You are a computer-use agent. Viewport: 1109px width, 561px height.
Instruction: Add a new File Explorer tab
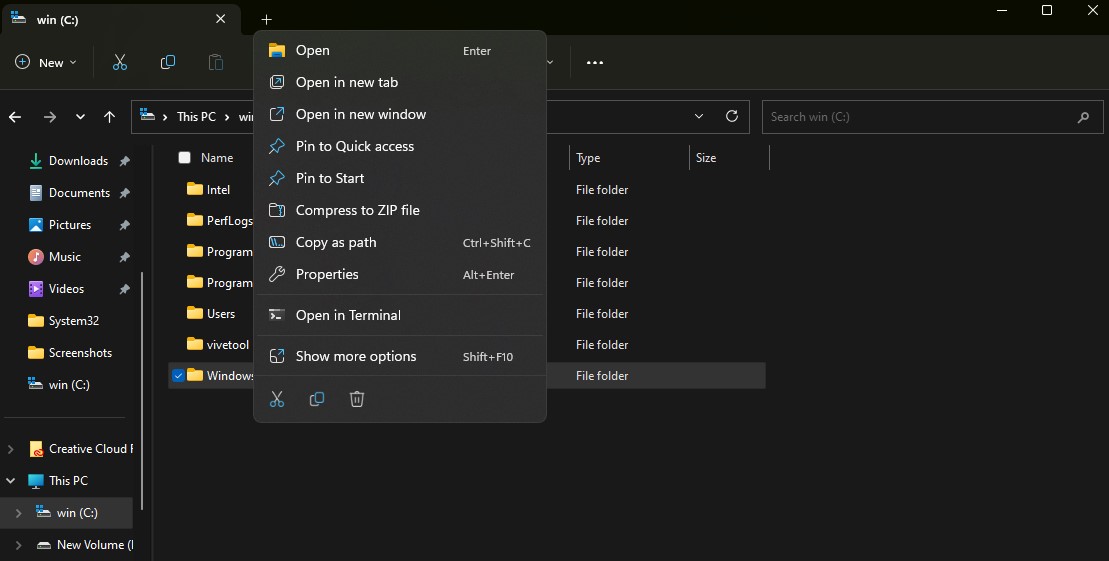[x=266, y=20]
